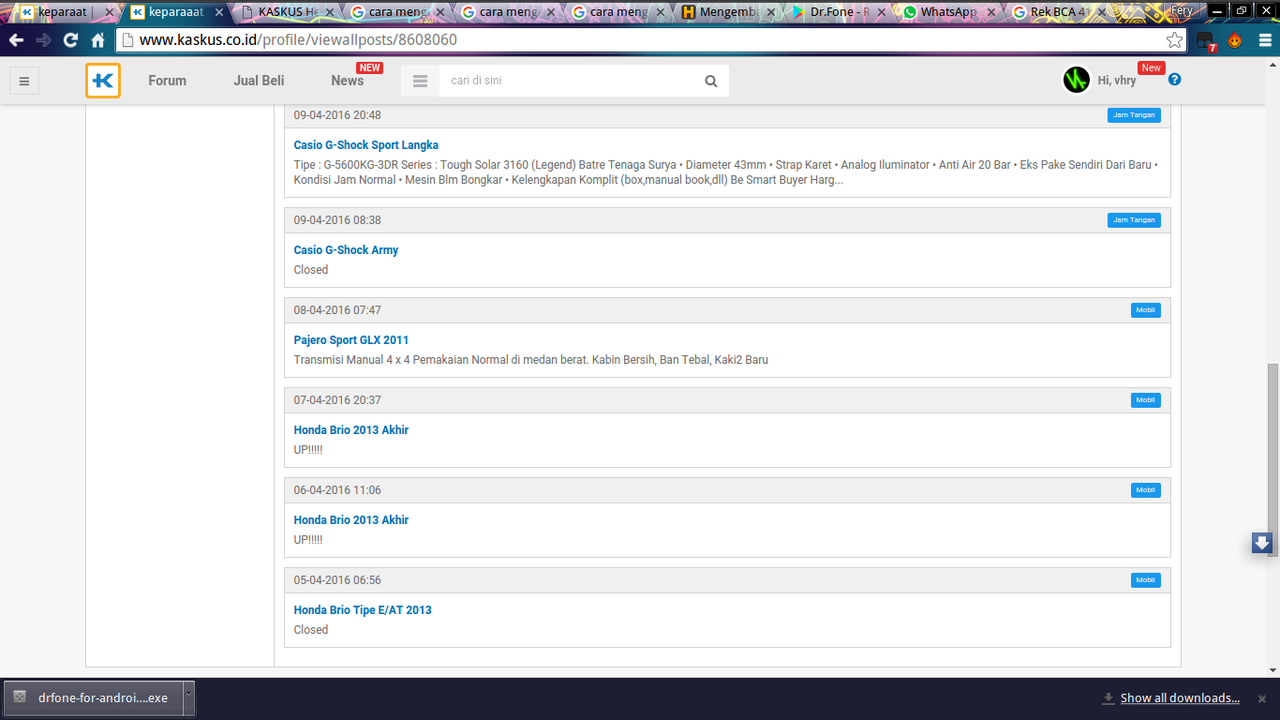The height and width of the screenshot is (720, 1280).
Task: Open Honda Brio 2013 Akhir post dated 07-04-2016
Action: tap(351, 430)
